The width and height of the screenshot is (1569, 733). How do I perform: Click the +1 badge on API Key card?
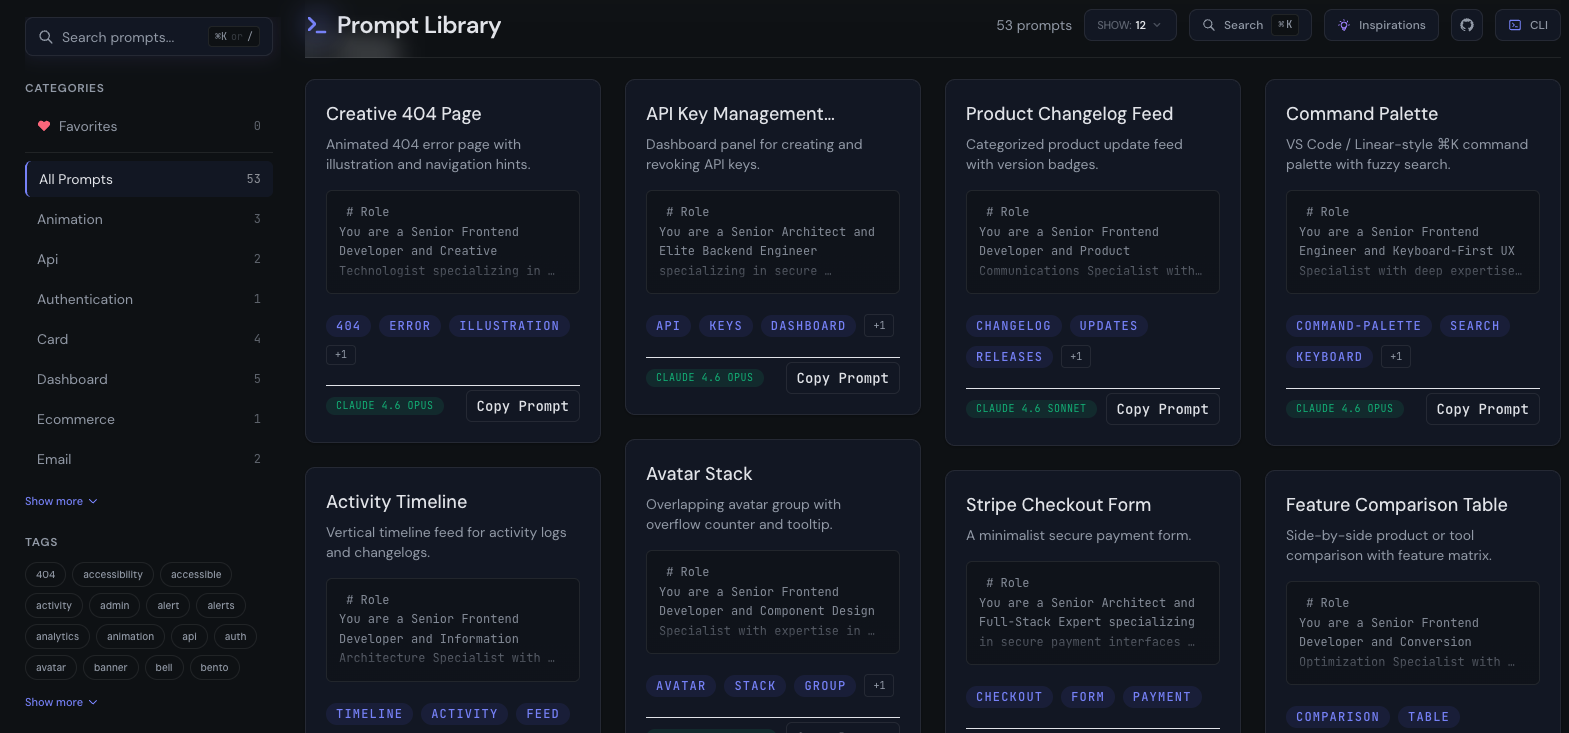tap(879, 325)
